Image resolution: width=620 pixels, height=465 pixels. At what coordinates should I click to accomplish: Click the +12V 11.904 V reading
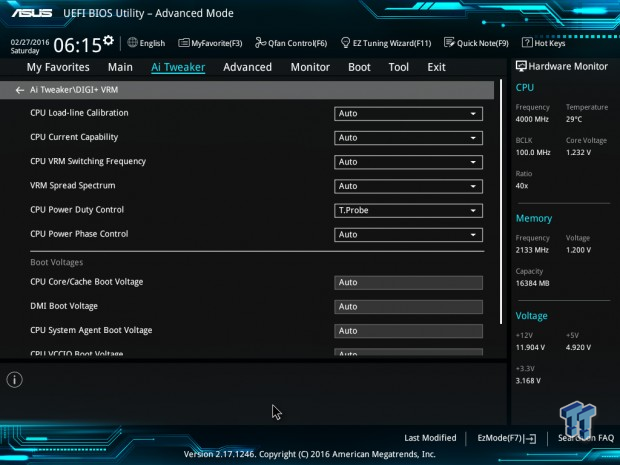[x=530, y=348]
